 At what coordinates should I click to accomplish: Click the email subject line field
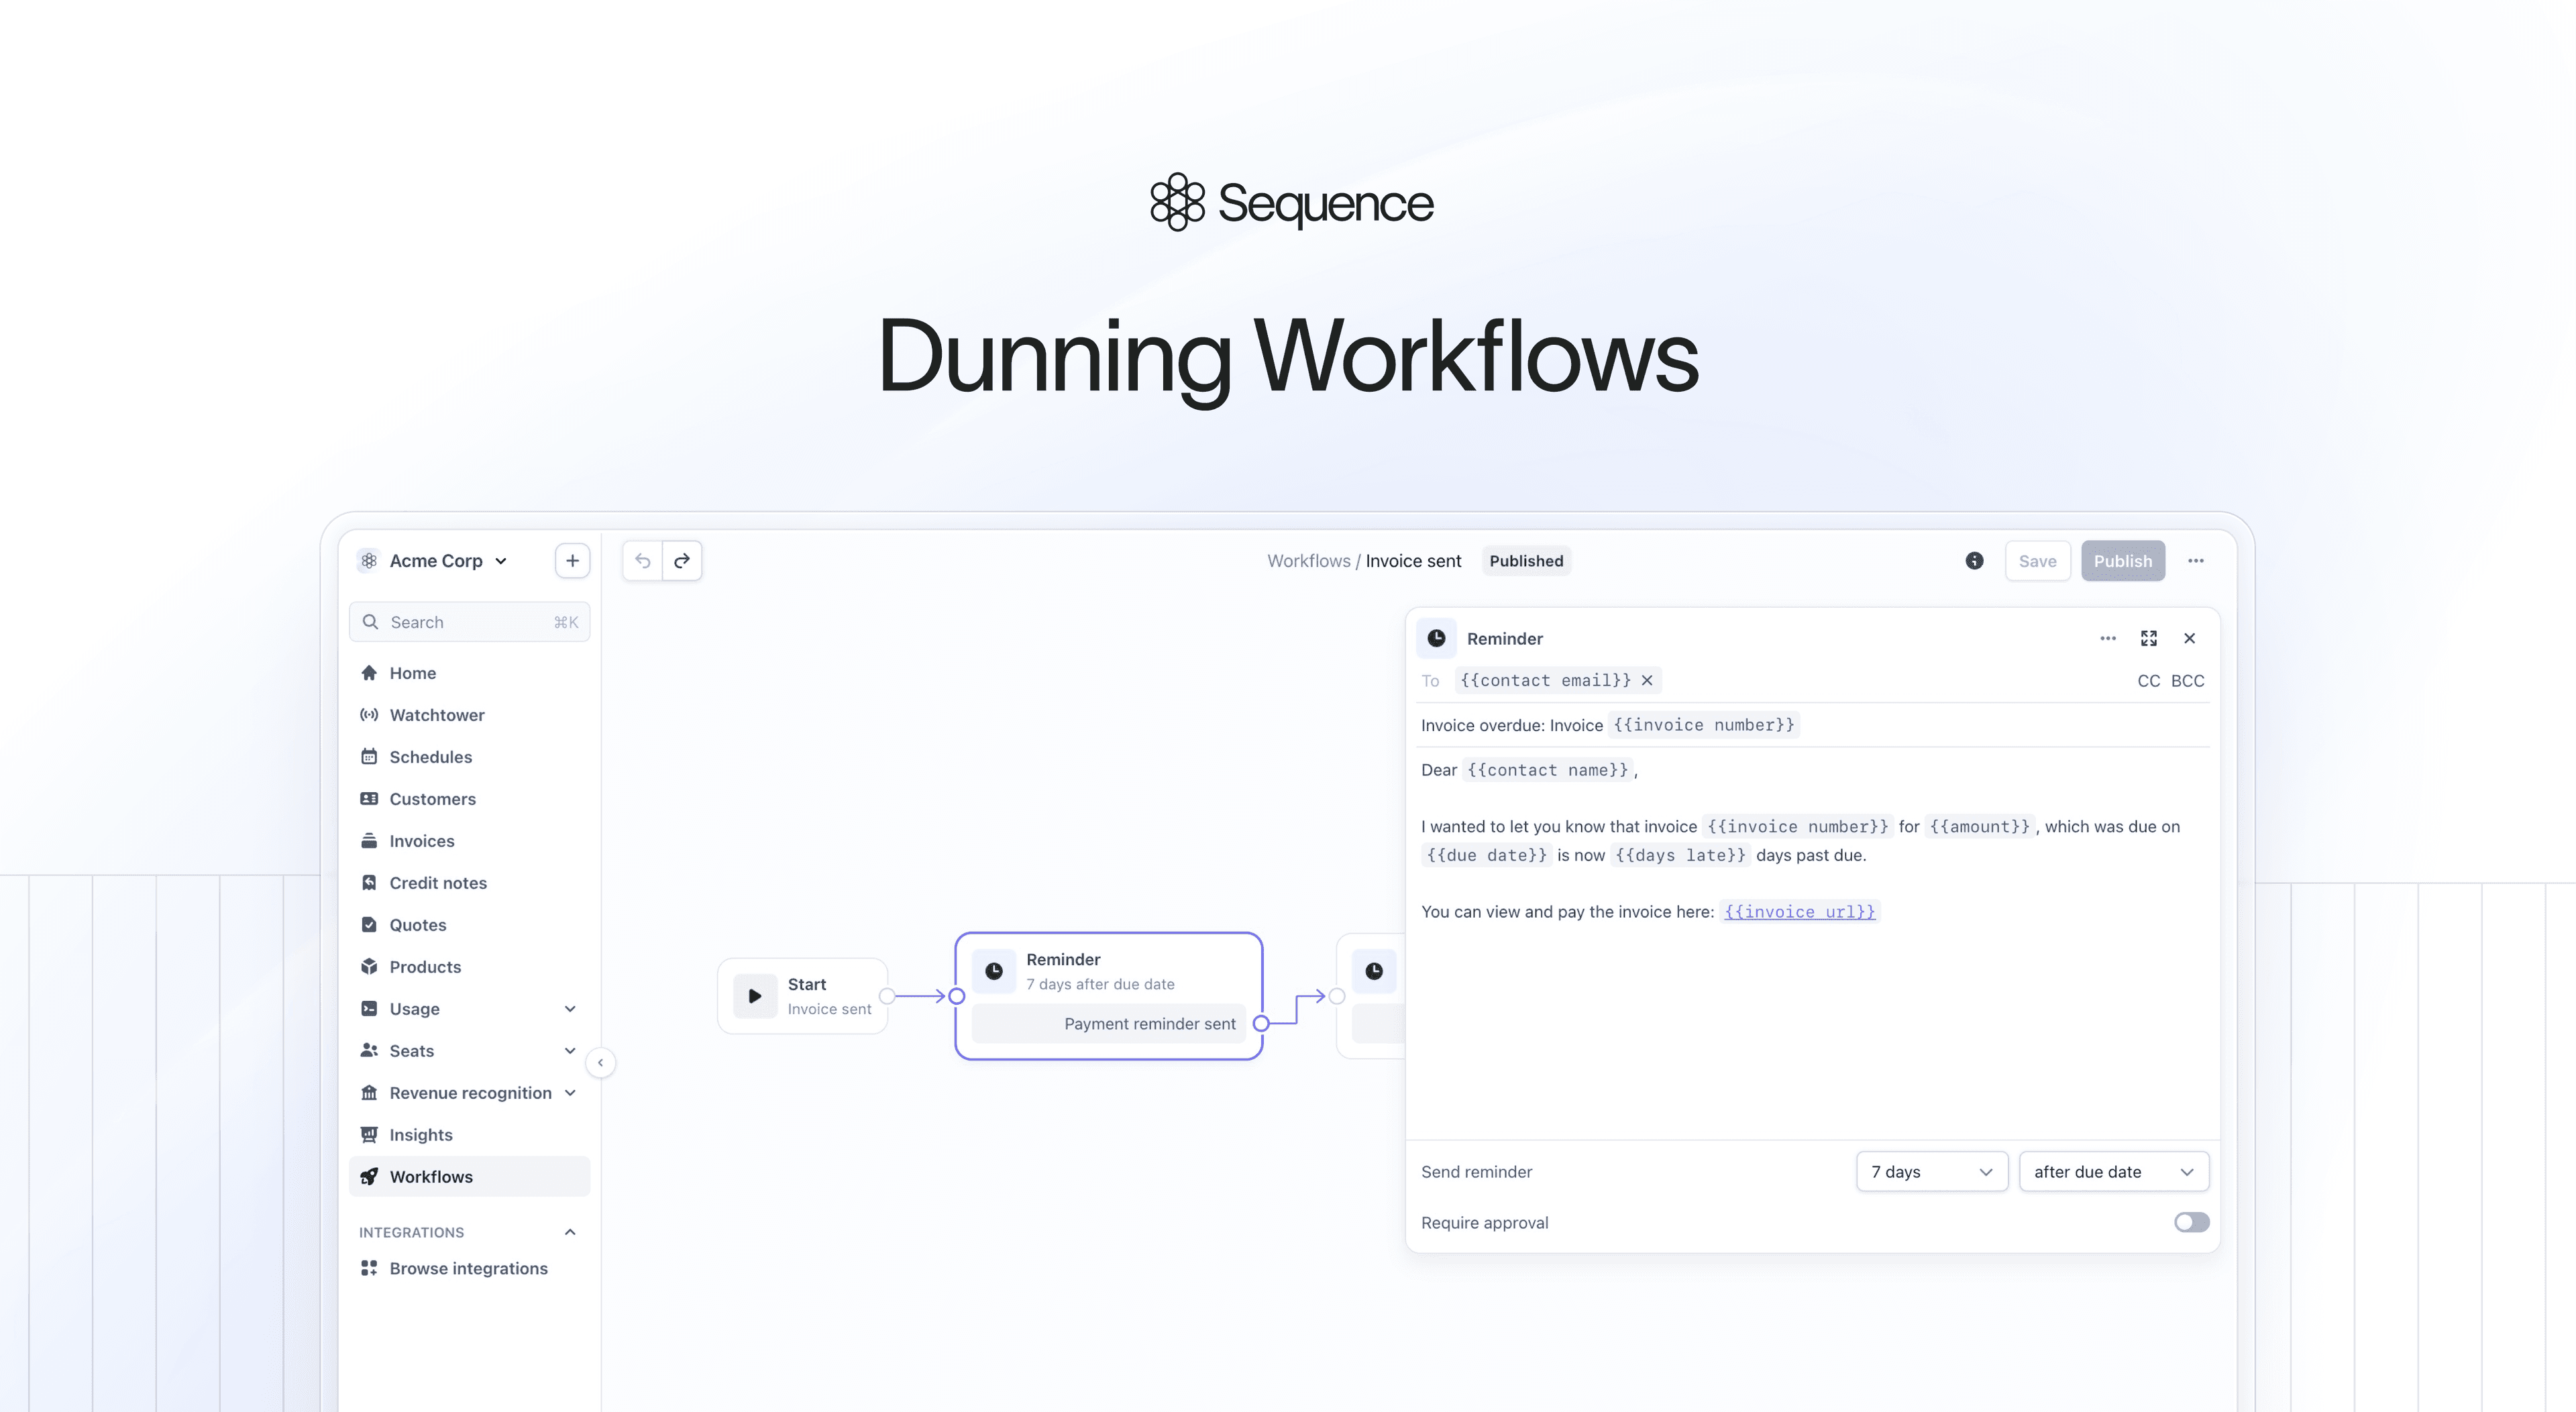[x=1813, y=725]
